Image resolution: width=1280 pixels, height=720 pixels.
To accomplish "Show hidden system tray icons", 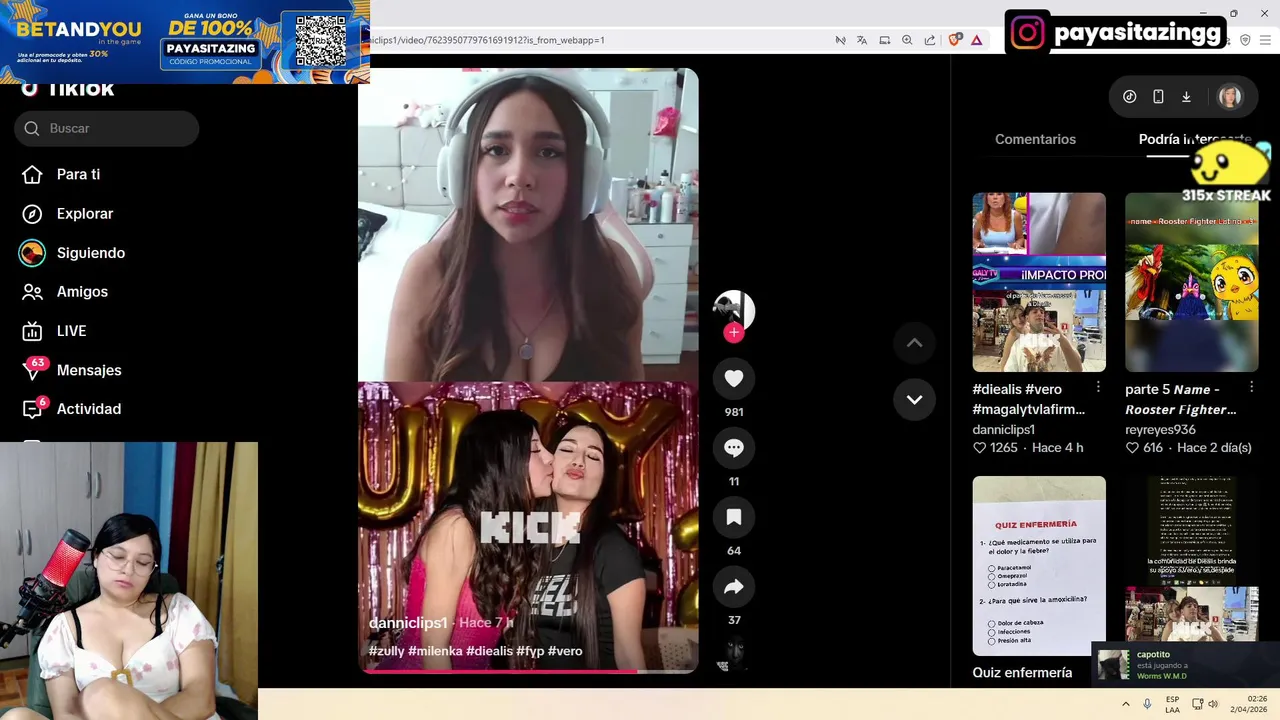I will click(1125, 704).
